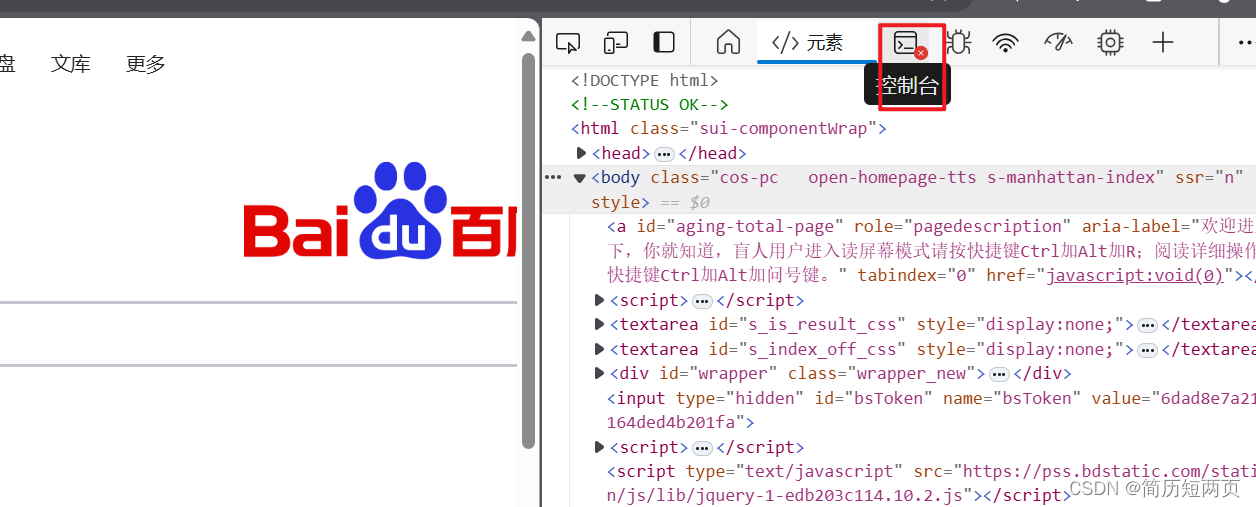This screenshot has height=507, width=1256.
Task: Select the DOCTYPE html line
Action: (x=645, y=80)
